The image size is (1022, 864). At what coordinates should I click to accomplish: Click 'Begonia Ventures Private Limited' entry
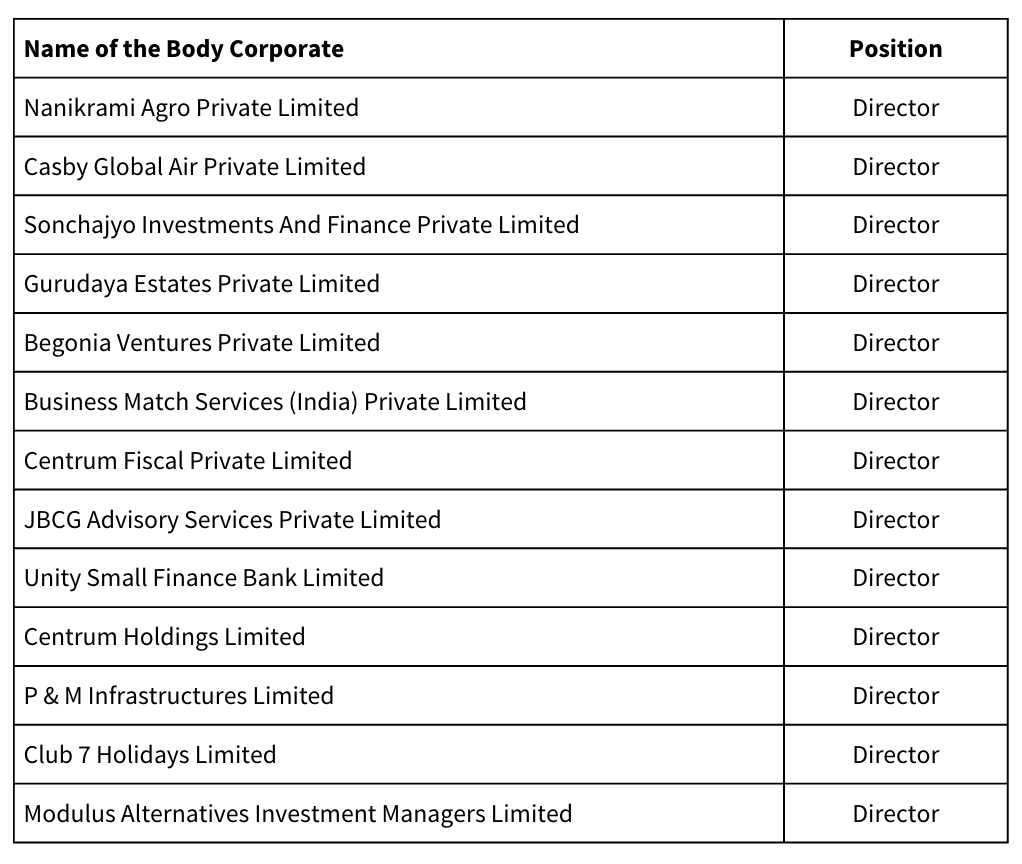tap(202, 343)
